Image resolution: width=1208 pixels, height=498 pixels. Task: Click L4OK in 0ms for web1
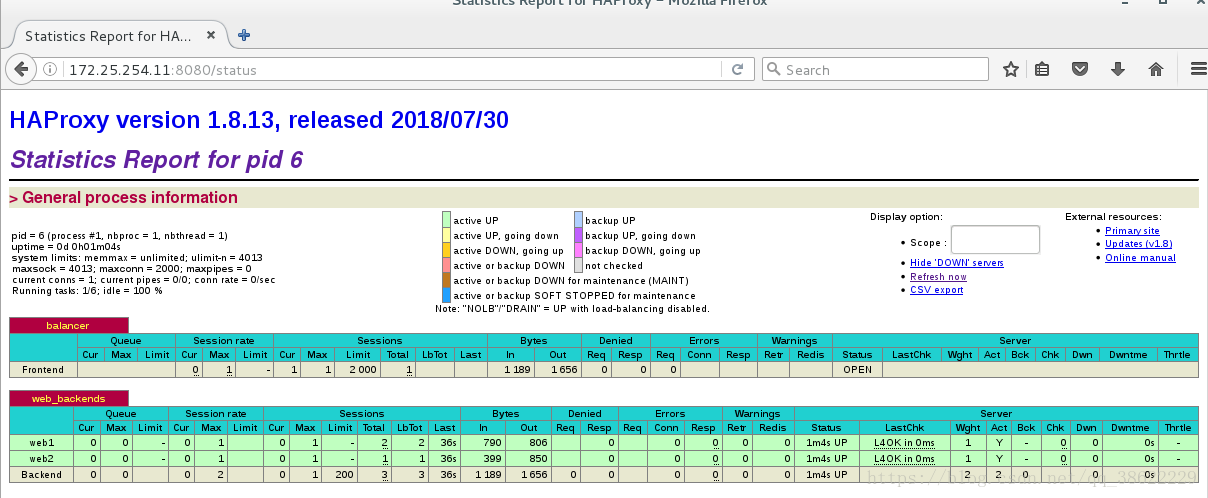point(904,443)
